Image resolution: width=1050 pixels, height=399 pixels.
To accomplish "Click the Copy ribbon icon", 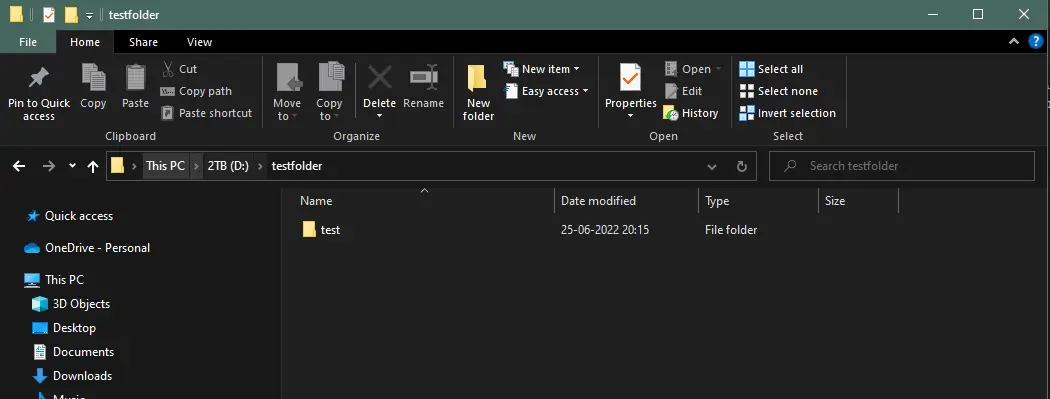I will 93,86.
